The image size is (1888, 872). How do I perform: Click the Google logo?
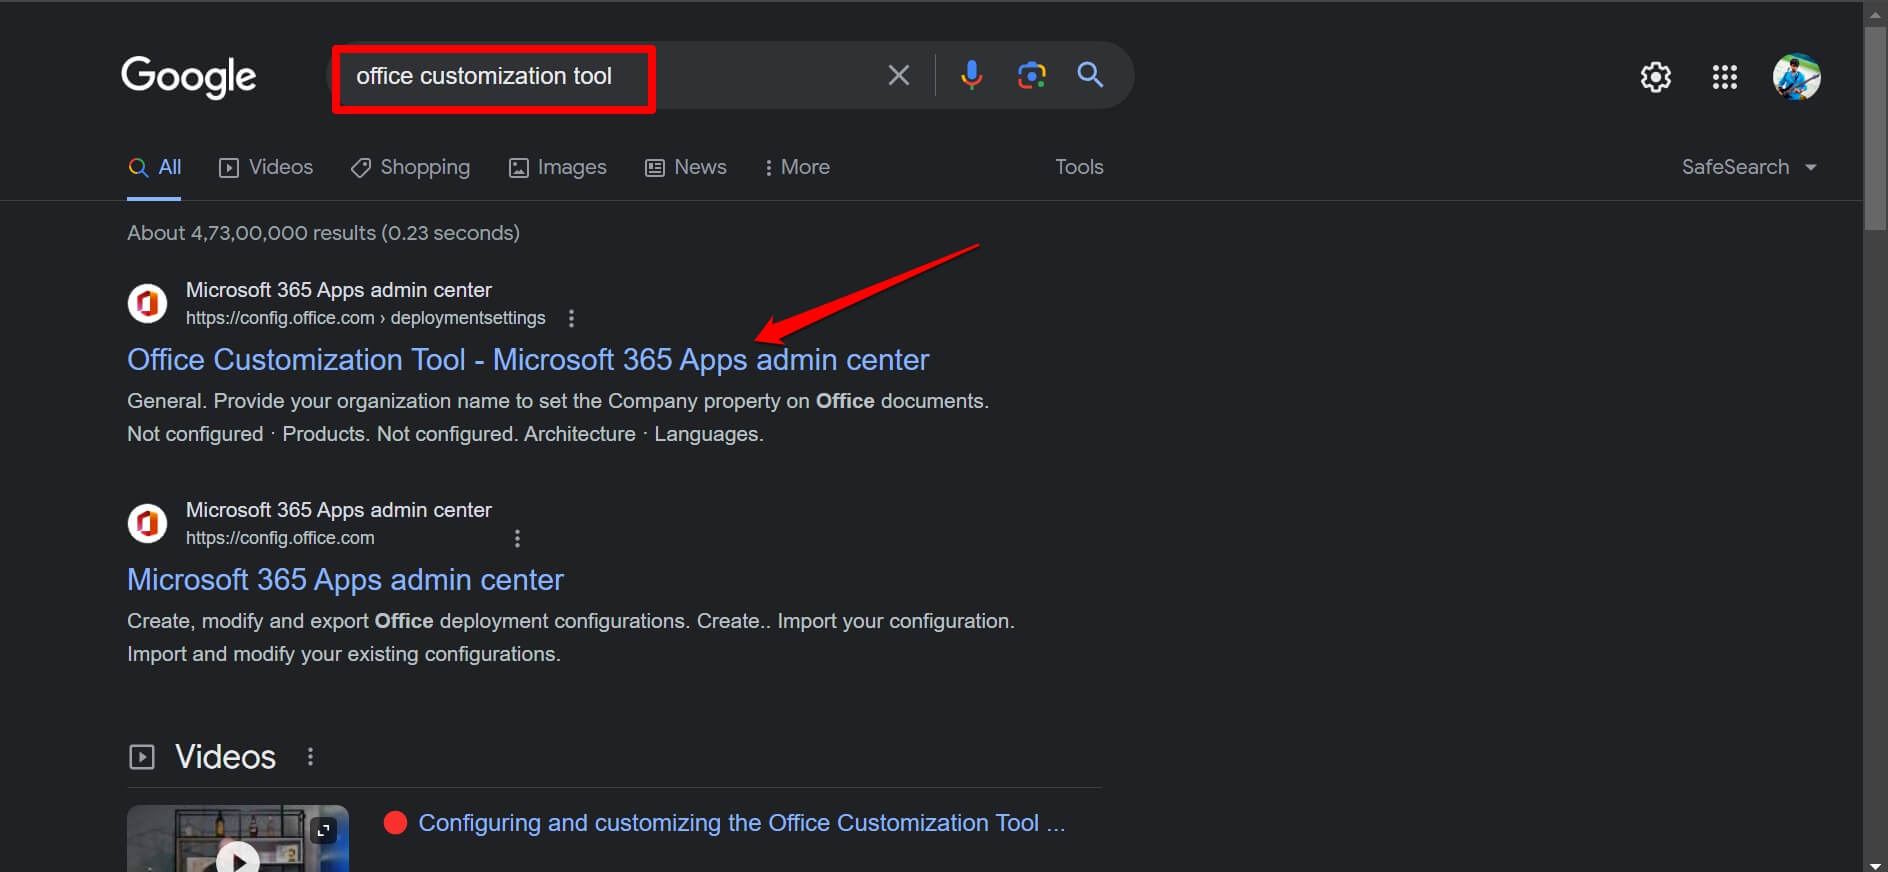point(188,76)
